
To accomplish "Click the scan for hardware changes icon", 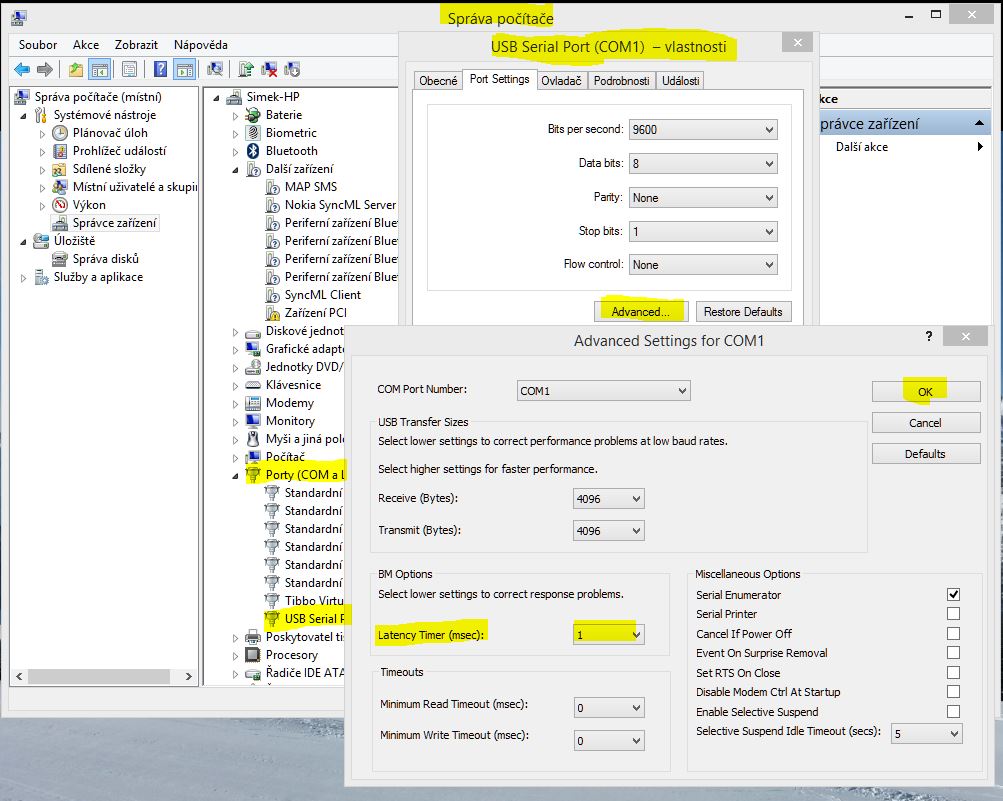I will tap(215, 69).
